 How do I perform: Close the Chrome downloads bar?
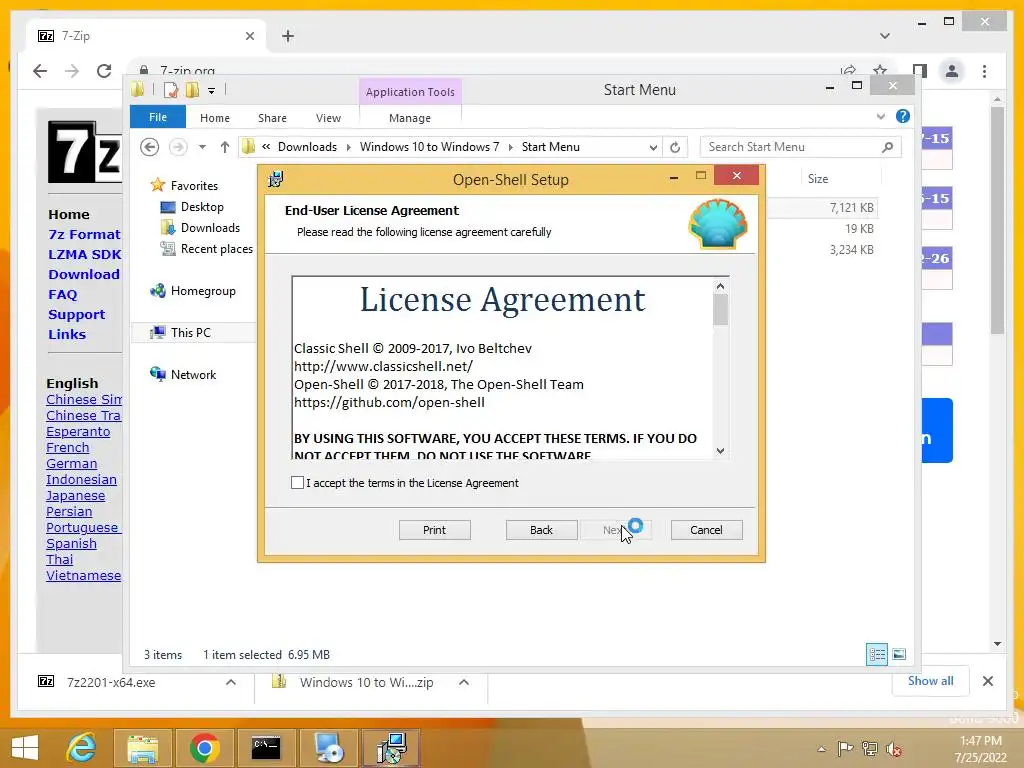987,681
